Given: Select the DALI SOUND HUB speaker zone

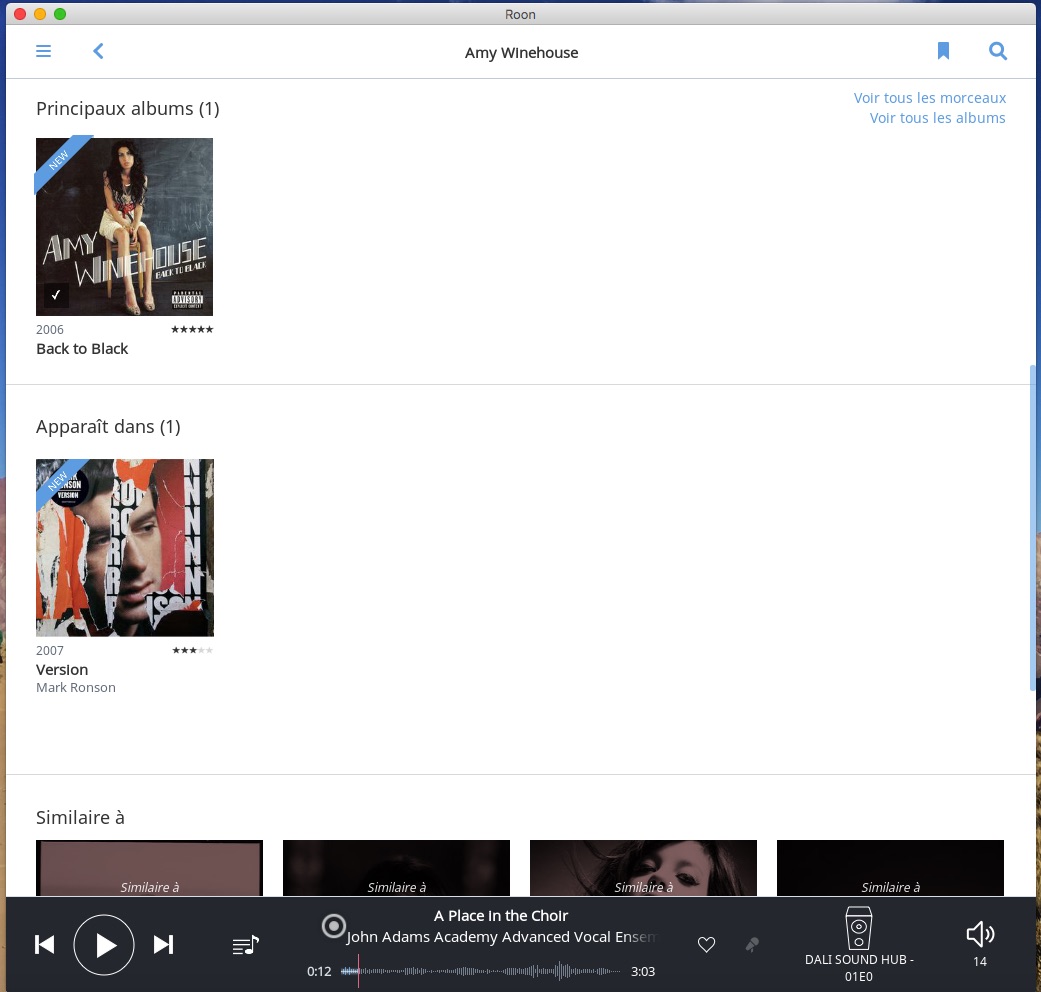Looking at the screenshot, I should (x=858, y=945).
